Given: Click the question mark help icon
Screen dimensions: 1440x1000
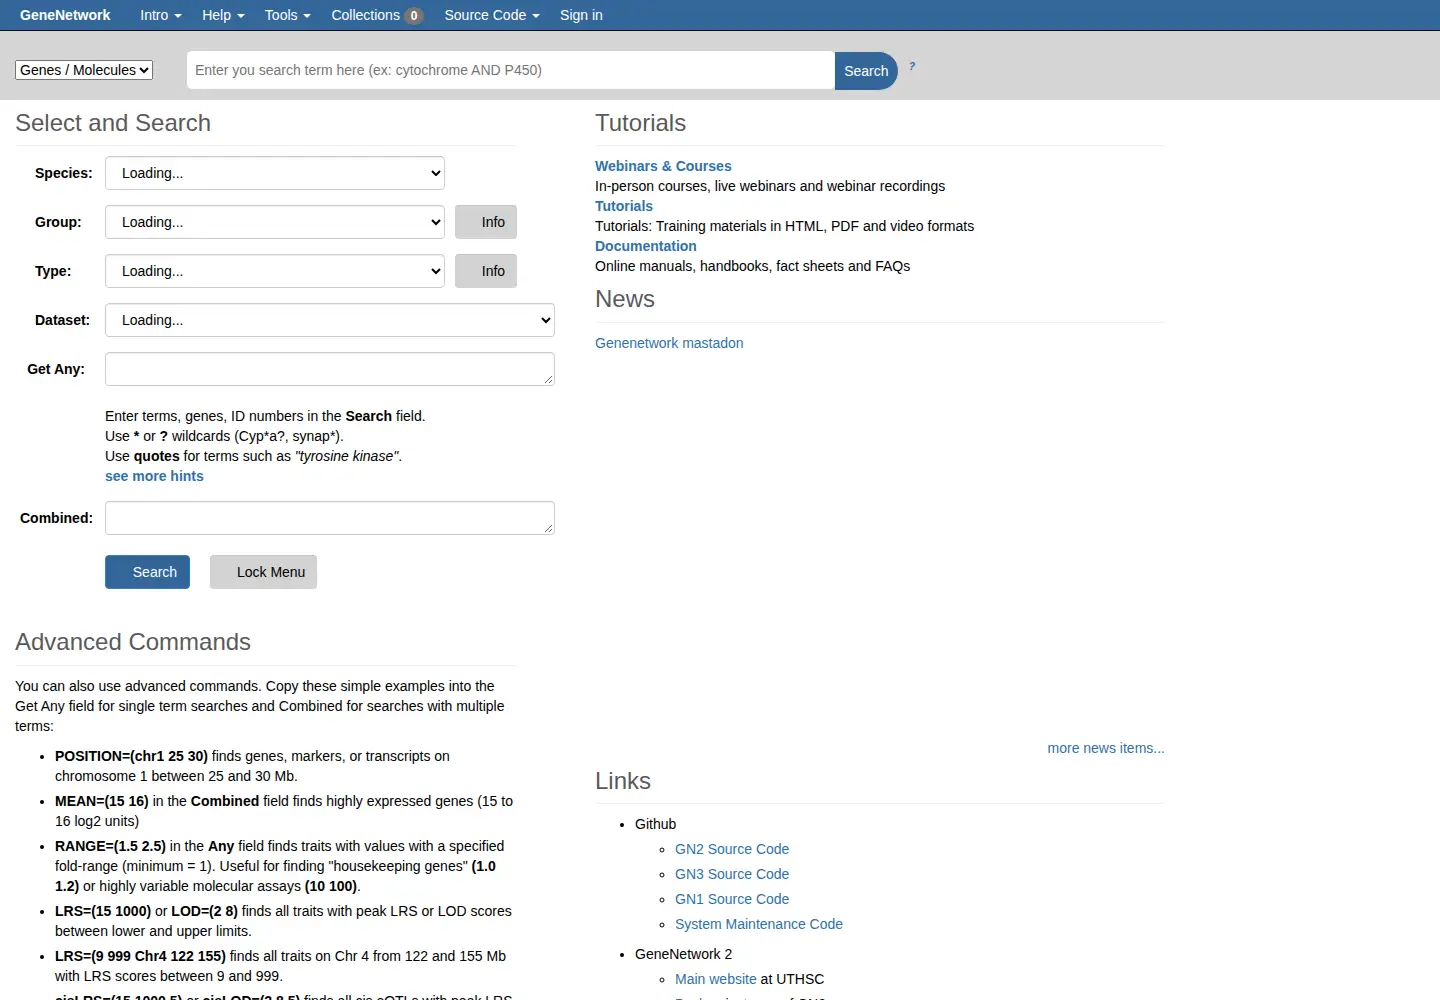Looking at the screenshot, I should [912, 66].
